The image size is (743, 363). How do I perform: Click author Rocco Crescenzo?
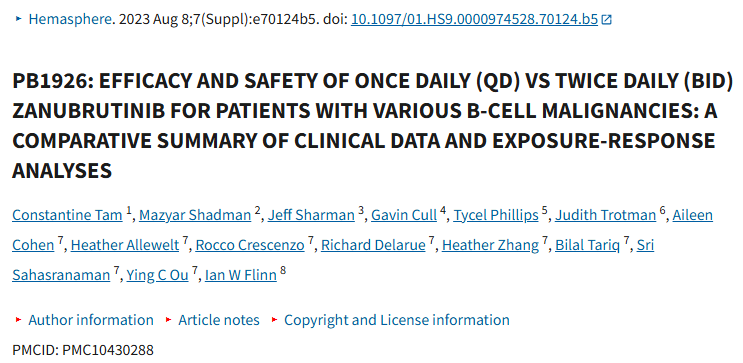click(x=250, y=245)
